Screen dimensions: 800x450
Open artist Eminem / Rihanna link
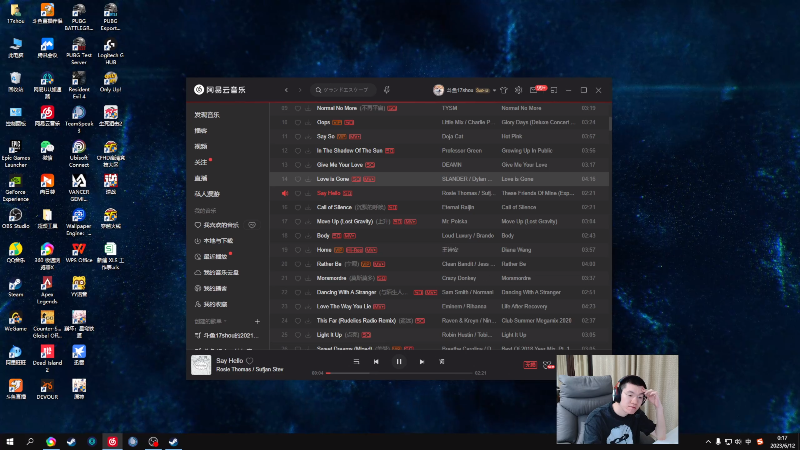(x=464, y=307)
